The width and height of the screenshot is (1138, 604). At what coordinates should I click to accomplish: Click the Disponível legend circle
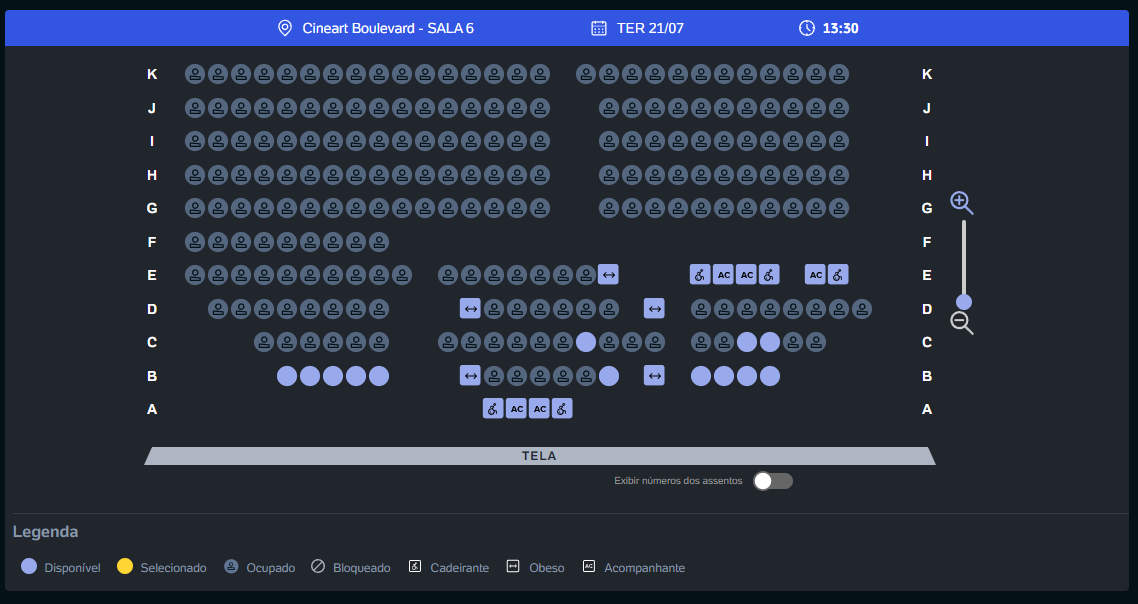pos(29,566)
